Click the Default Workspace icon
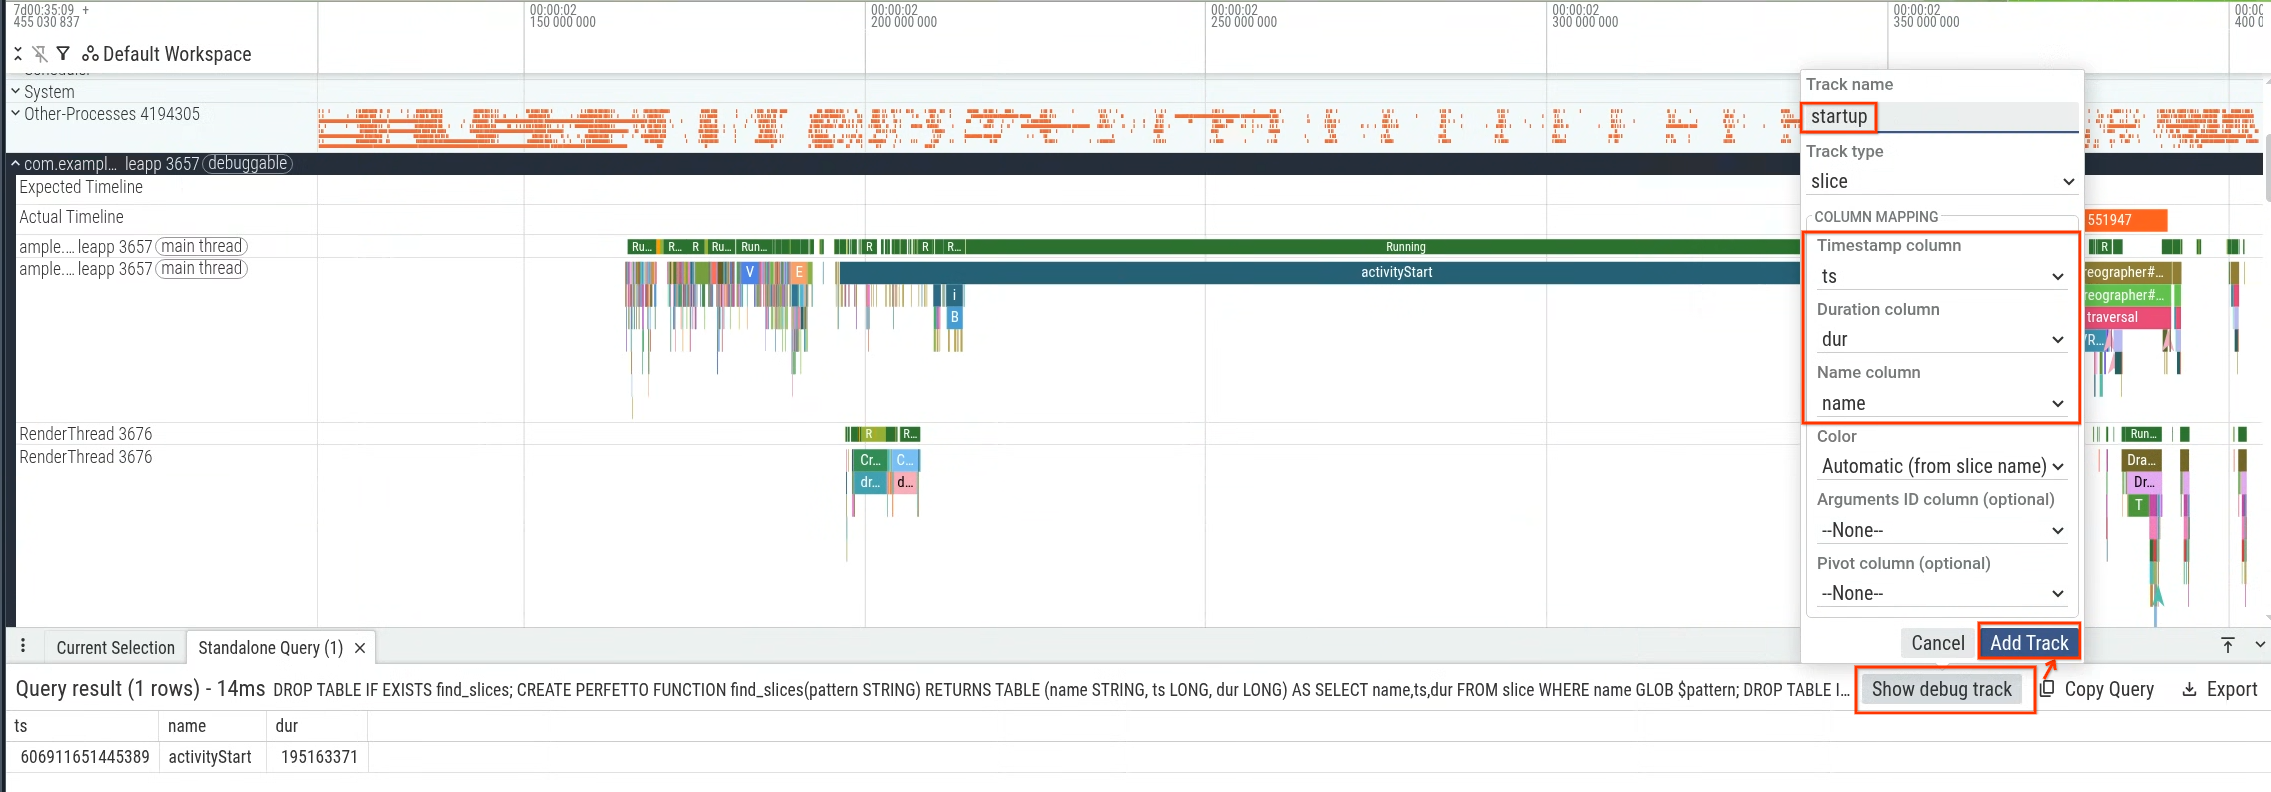 [x=90, y=54]
